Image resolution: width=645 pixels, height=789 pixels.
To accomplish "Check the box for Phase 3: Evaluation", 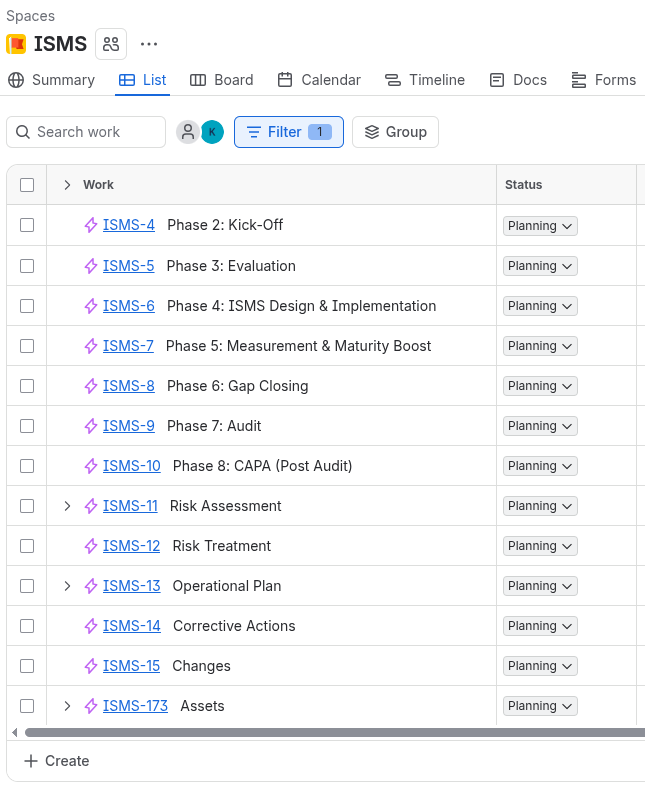I will pos(27,266).
